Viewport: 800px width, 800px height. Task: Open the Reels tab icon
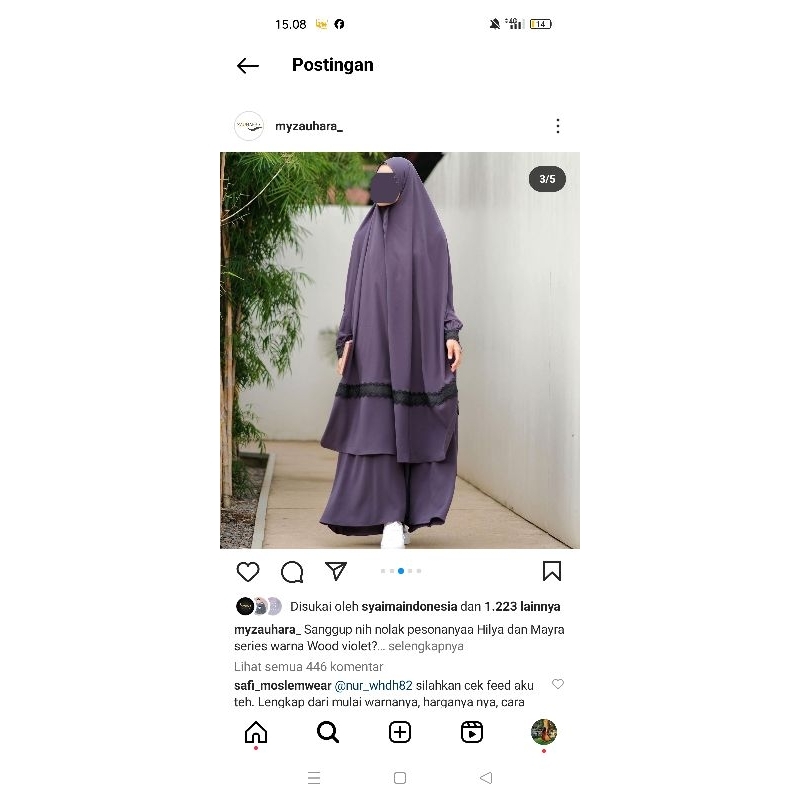pos(471,732)
